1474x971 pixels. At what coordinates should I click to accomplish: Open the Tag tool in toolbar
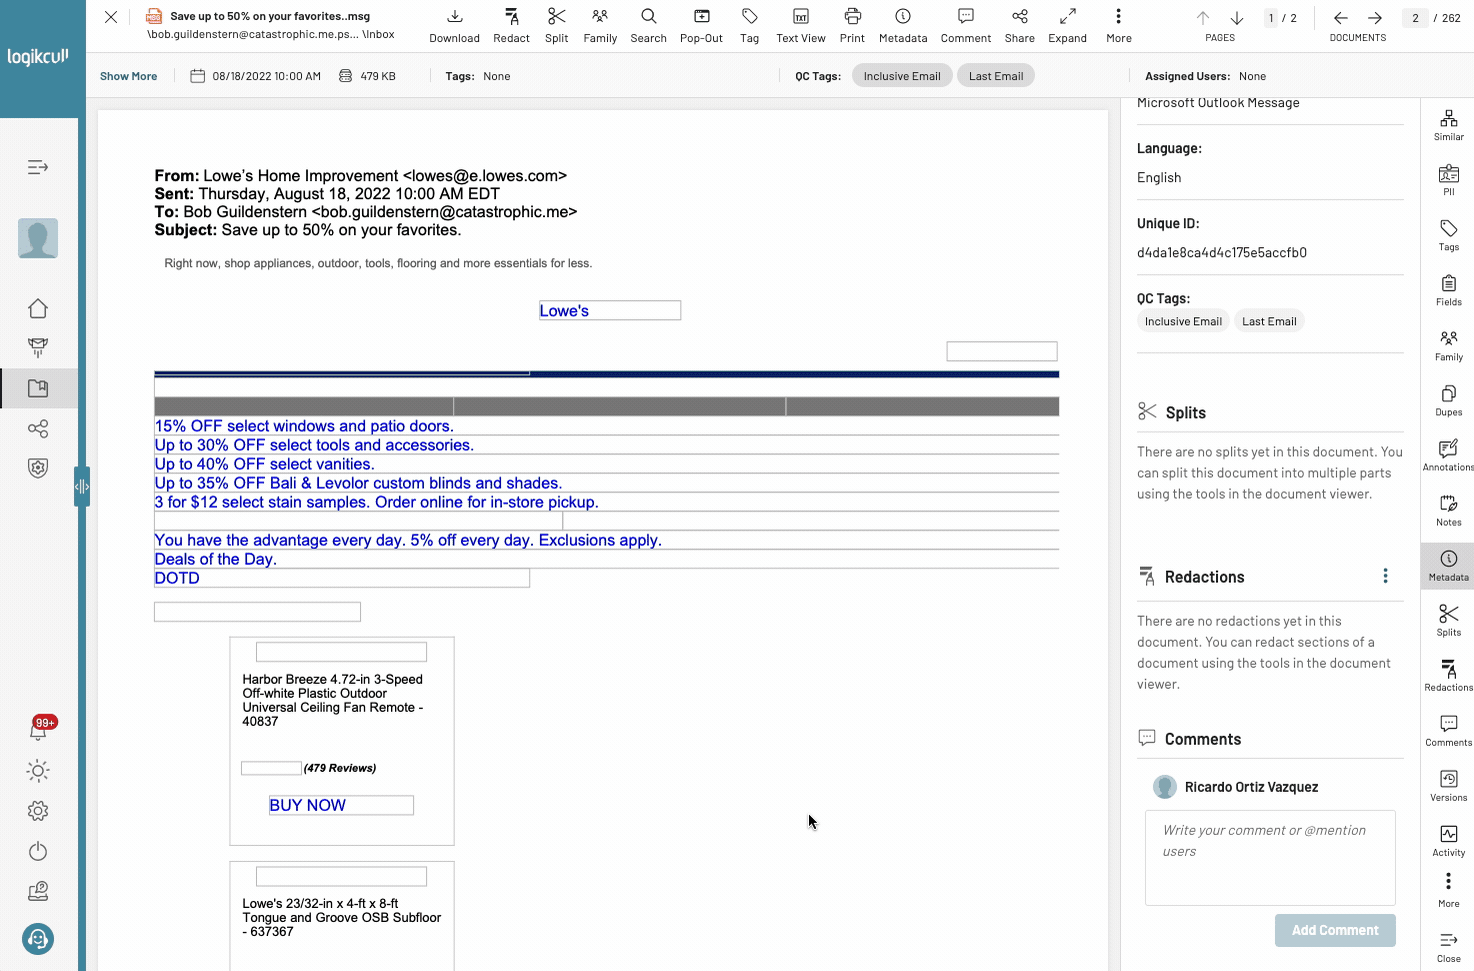pos(750,26)
